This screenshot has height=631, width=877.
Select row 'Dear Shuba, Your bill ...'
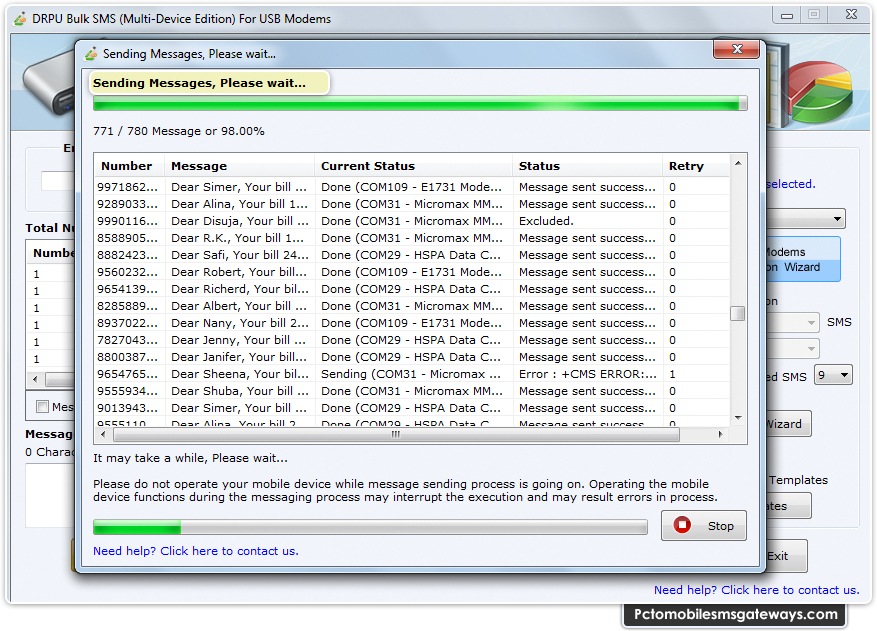(x=412, y=391)
